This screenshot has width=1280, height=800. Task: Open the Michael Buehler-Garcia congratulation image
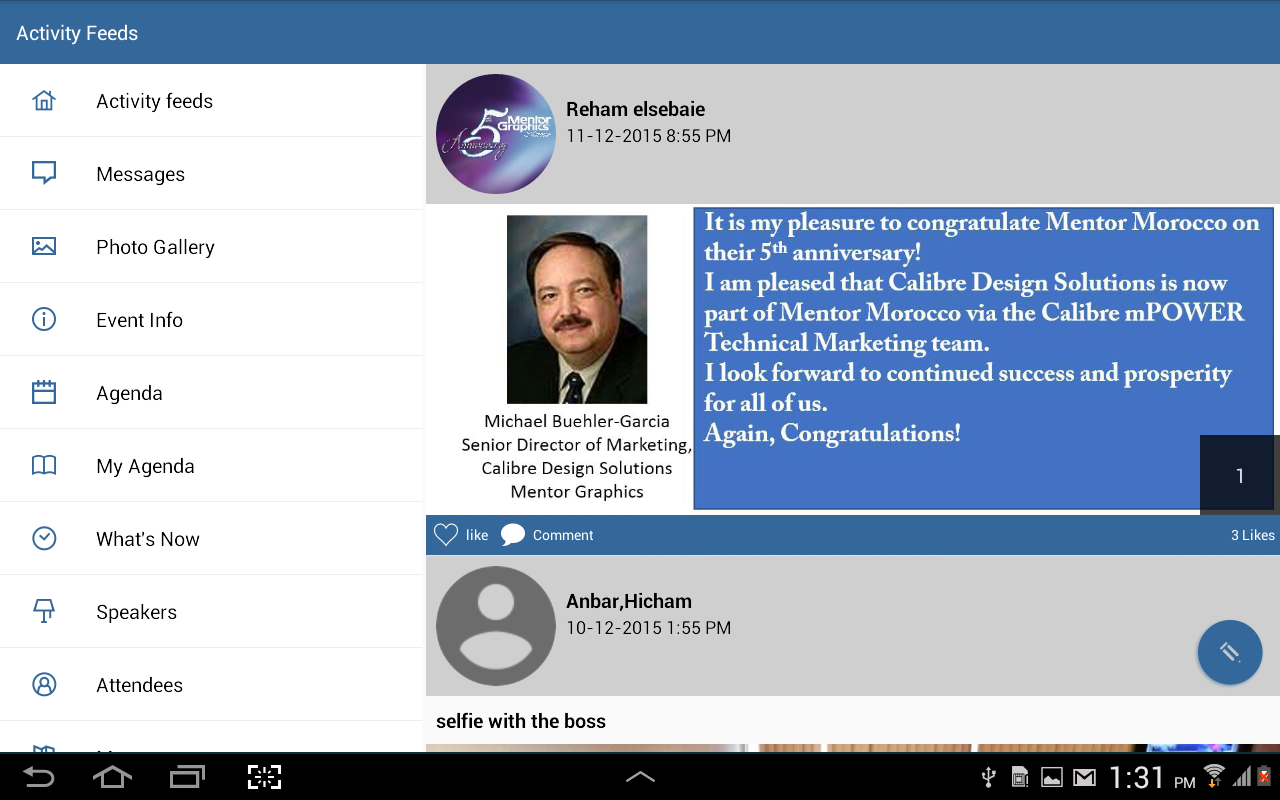pos(853,358)
